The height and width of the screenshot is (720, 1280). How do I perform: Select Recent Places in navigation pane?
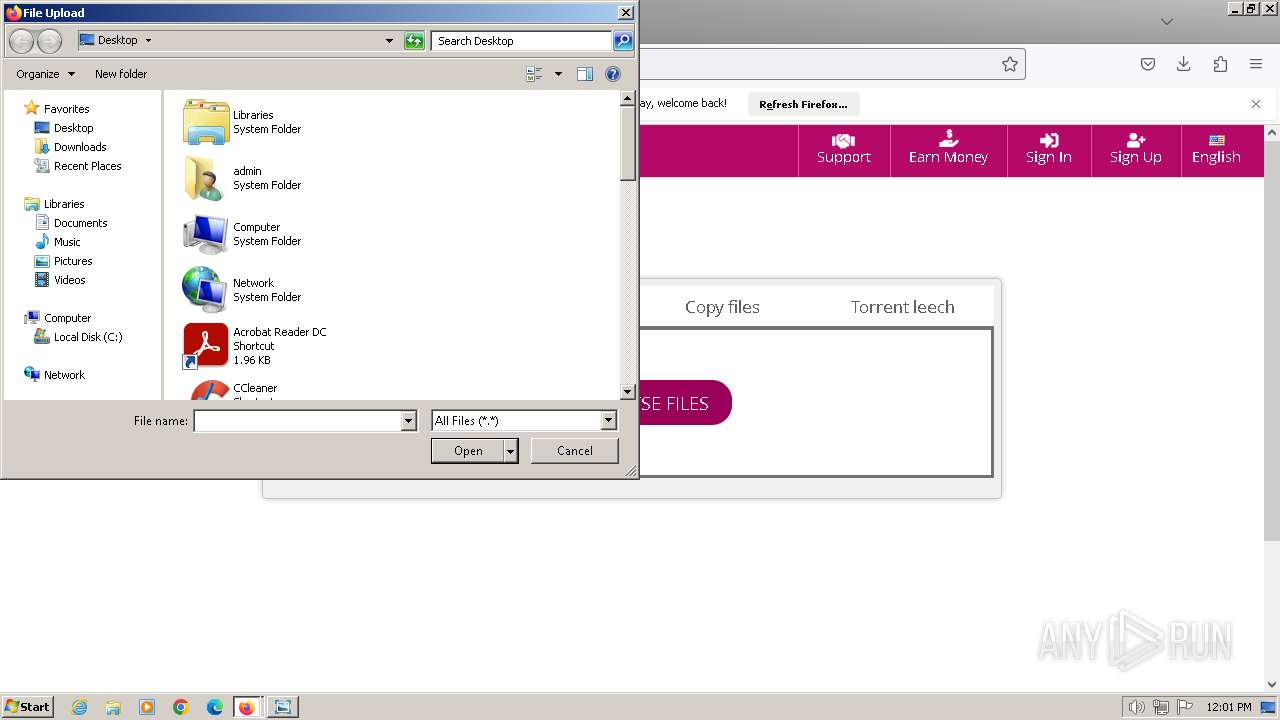click(x=88, y=166)
